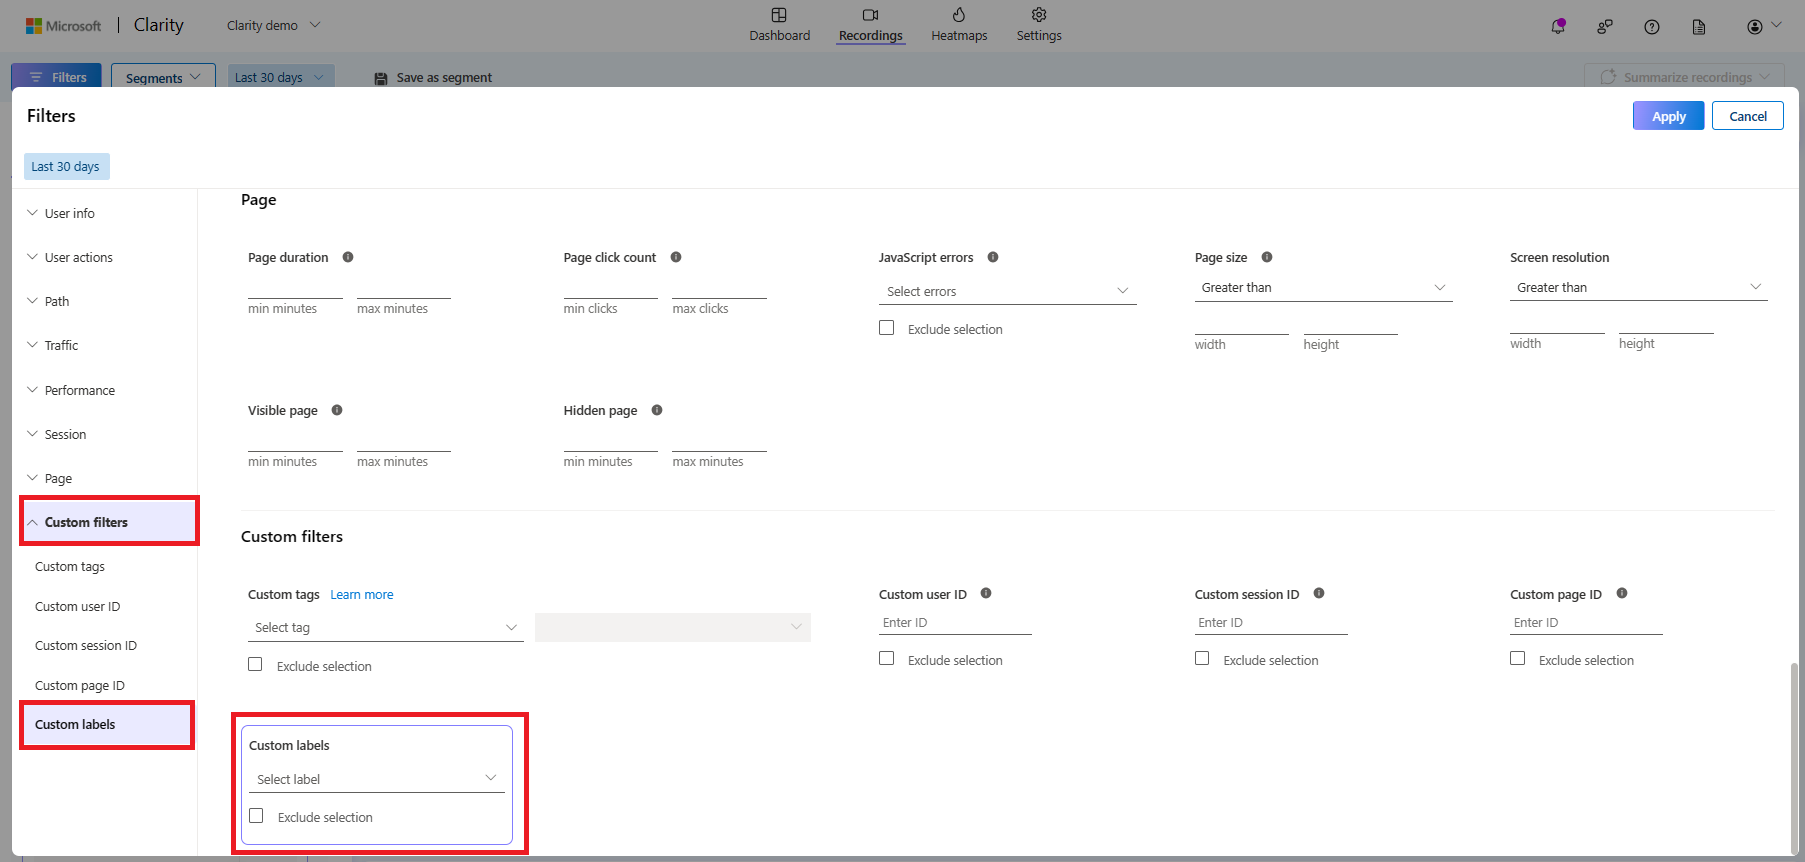Image resolution: width=1805 pixels, height=862 pixels.
Task: Open the people sharing icon
Action: (1605, 27)
